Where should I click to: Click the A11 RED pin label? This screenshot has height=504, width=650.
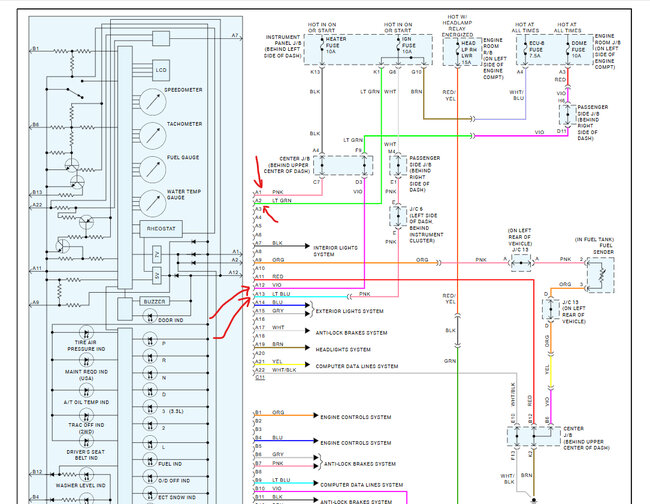coord(269,276)
